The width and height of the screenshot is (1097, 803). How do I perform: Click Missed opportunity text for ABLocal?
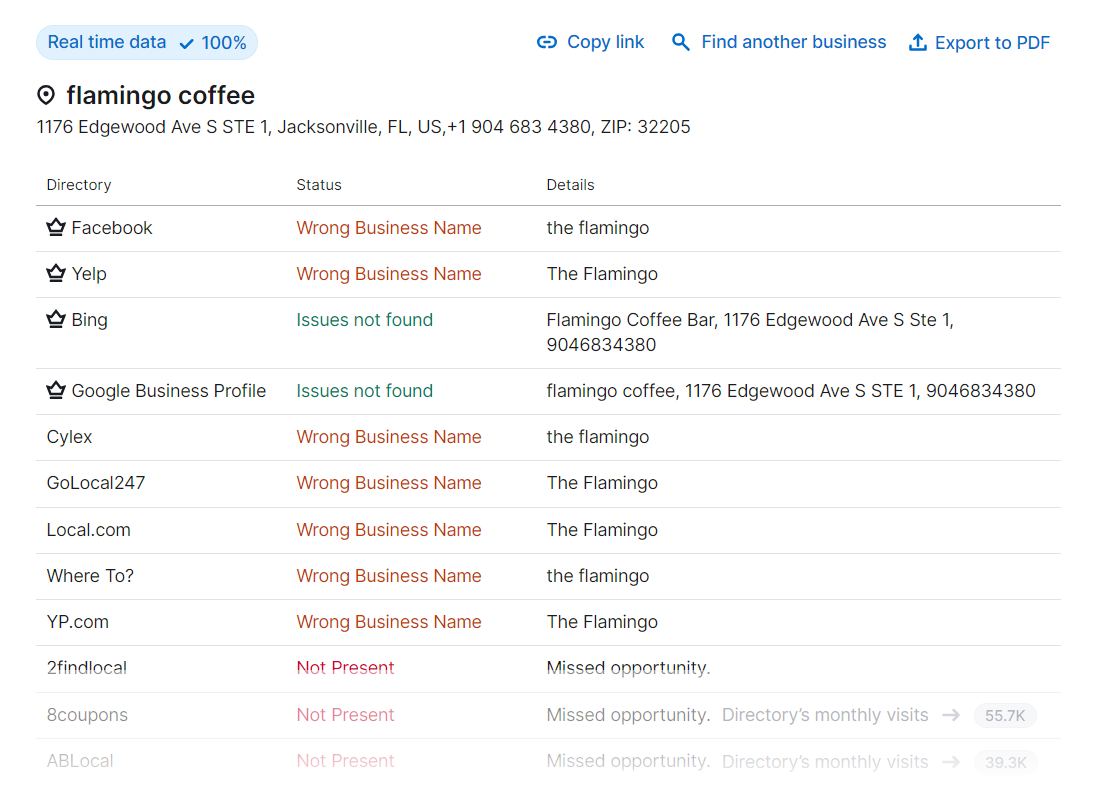click(x=628, y=761)
